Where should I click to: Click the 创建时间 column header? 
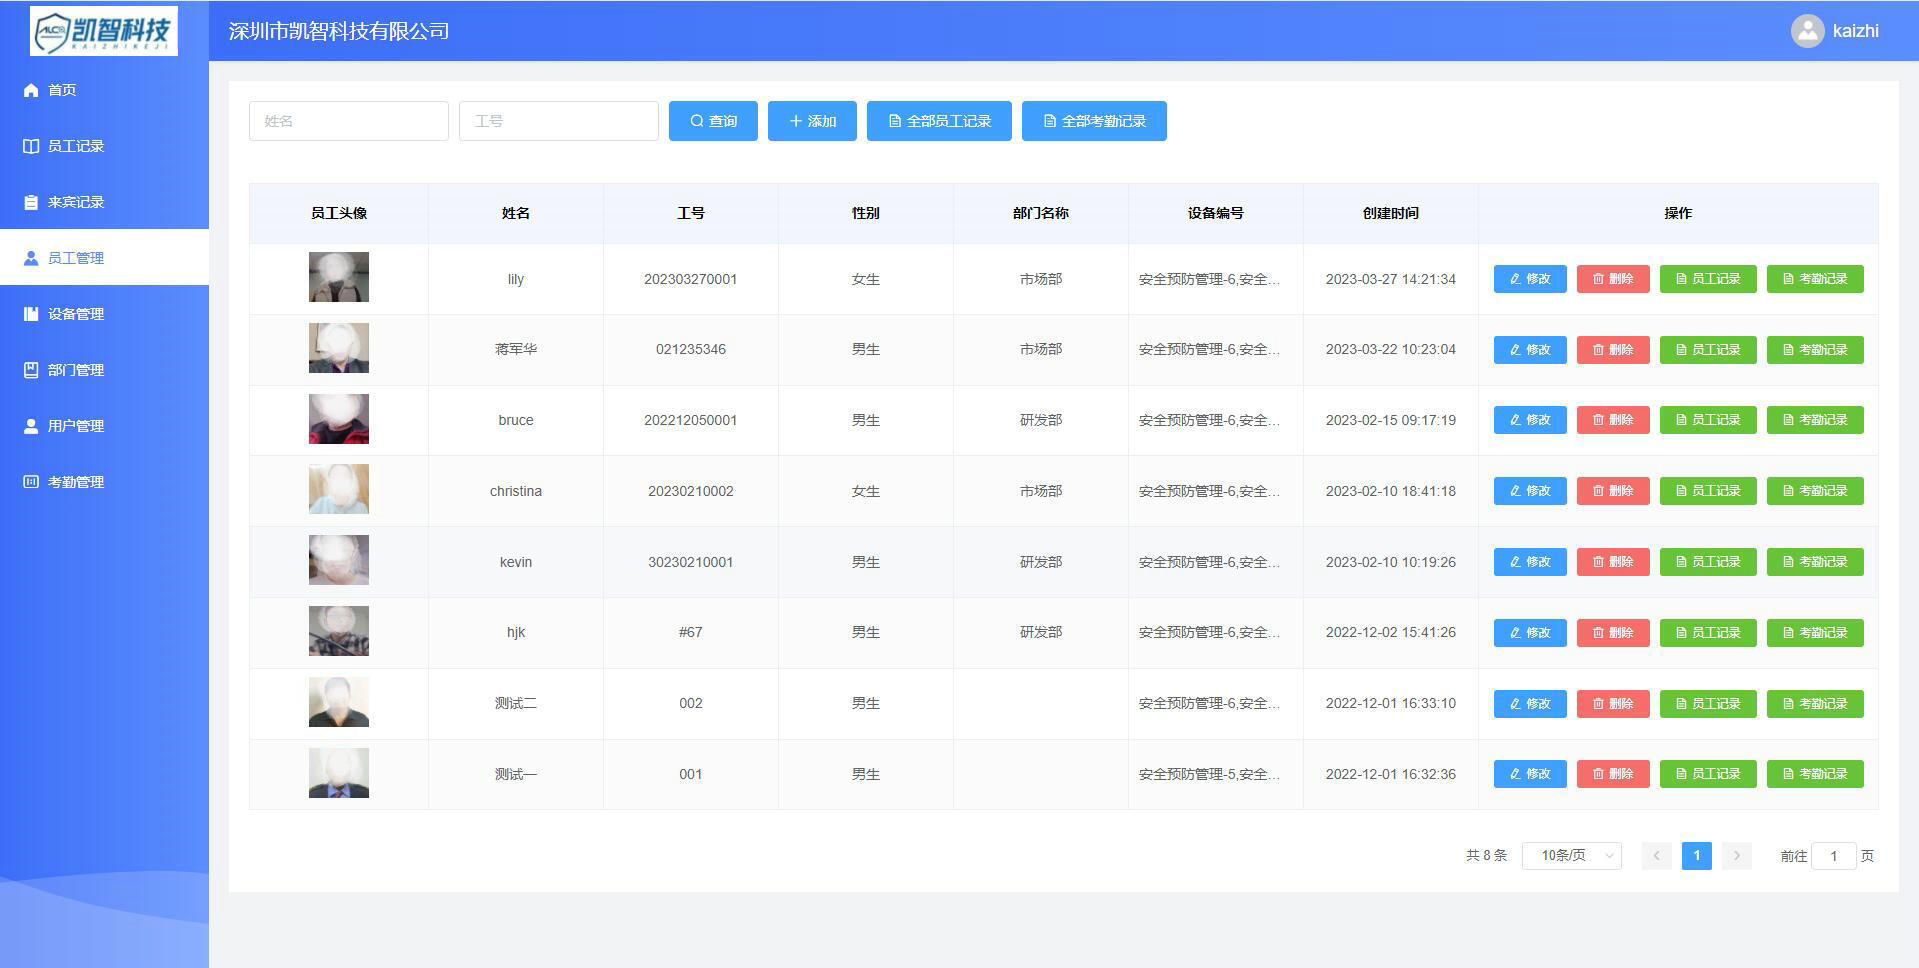pos(1391,213)
